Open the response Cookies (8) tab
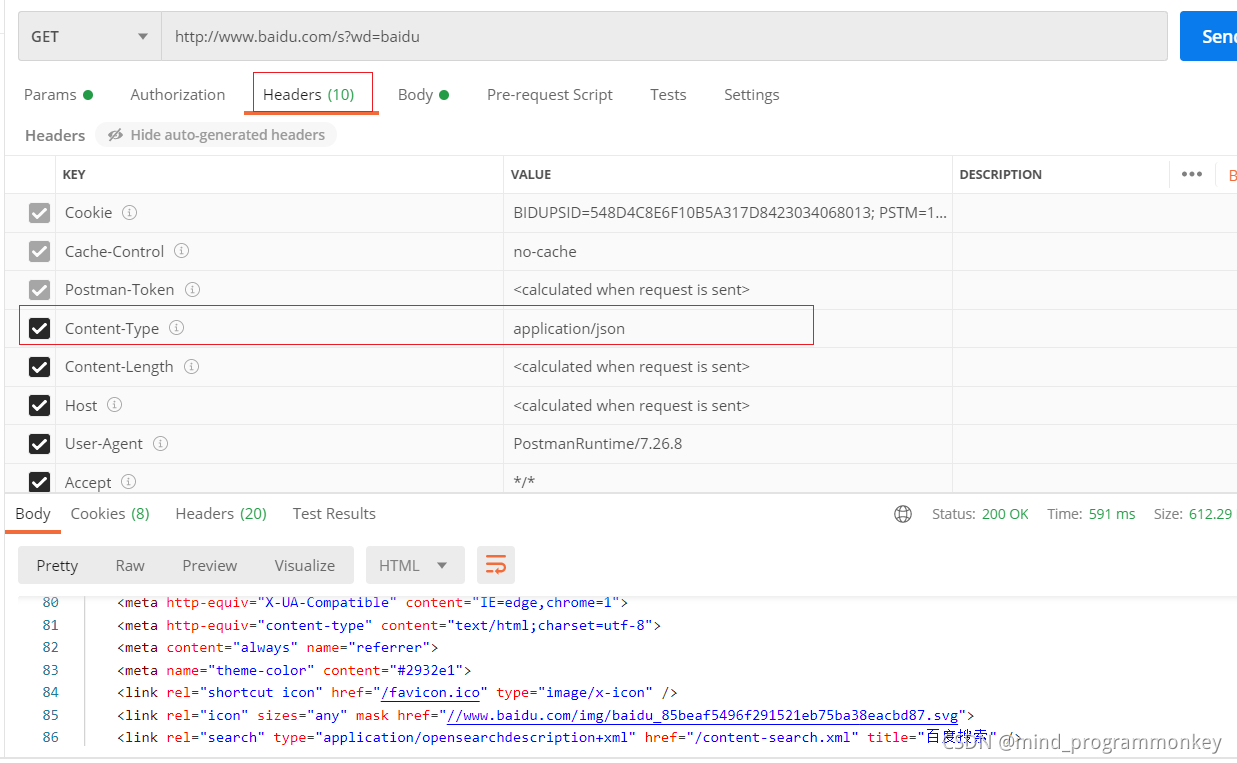The height and width of the screenshot is (763, 1237). [x=110, y=514]
